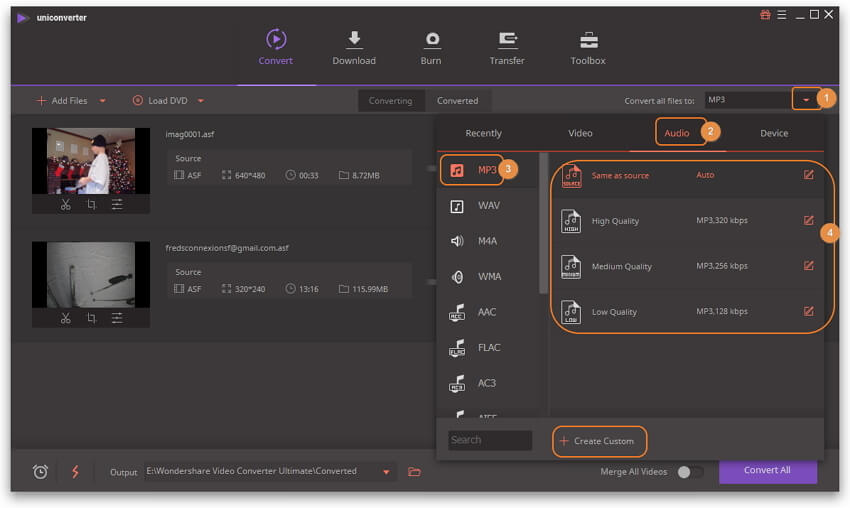Screen dimensions: 850x508
Task: Select WMA audio format
Action: [x=487, y=276]
